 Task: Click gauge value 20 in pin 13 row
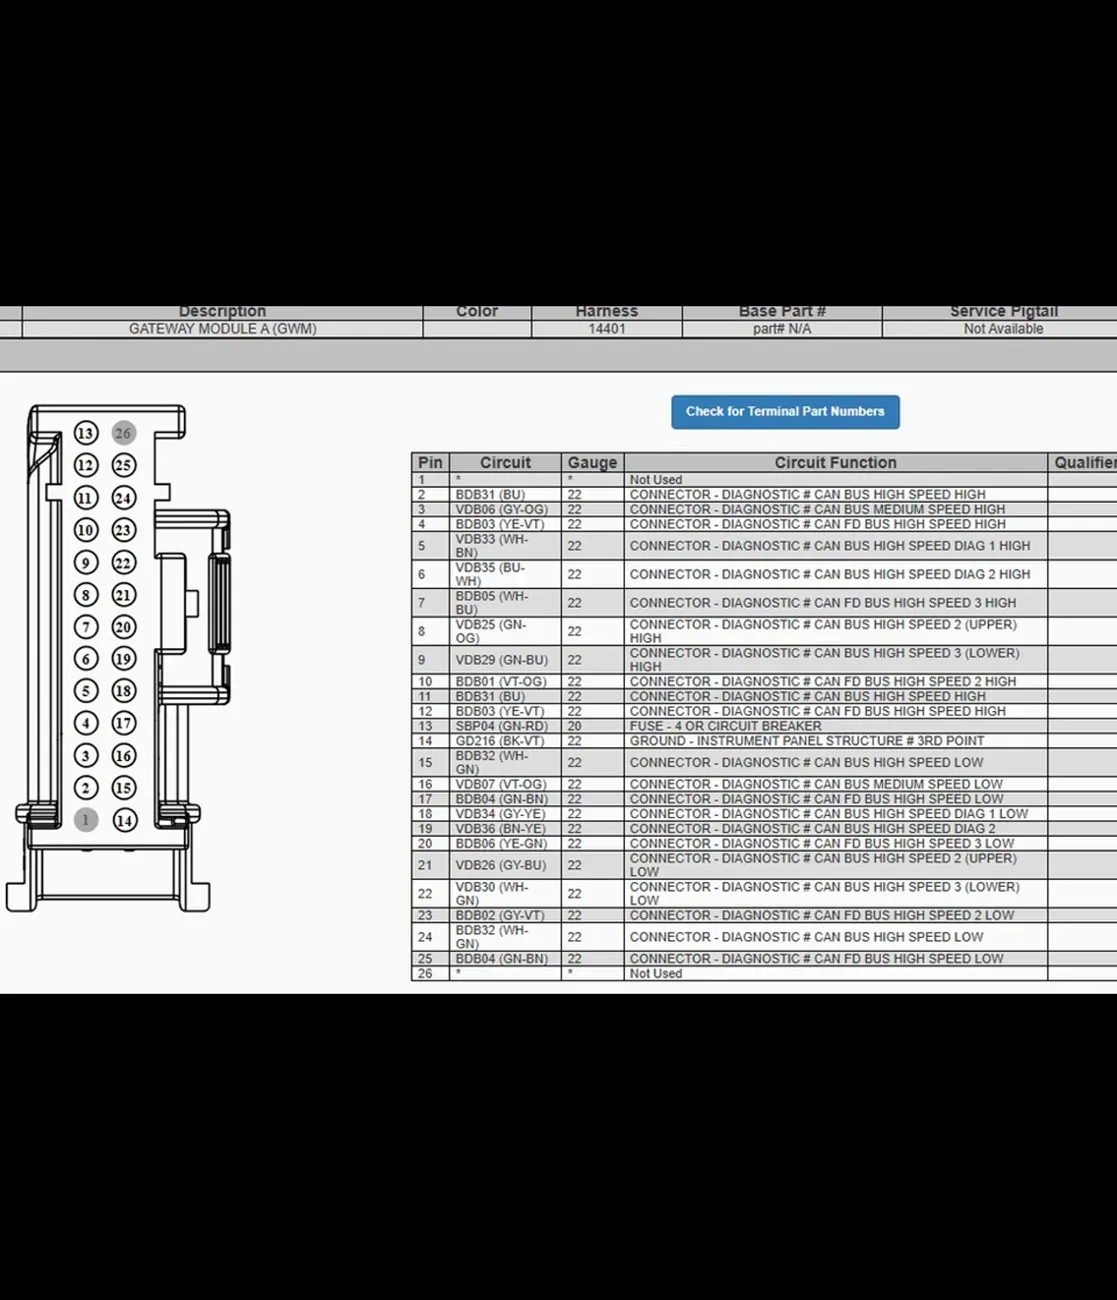pyautogui.click(x=574, y=727)
